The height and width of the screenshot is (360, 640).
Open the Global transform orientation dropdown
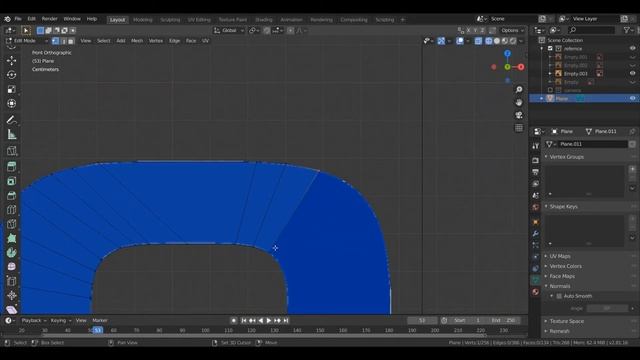coord(229,30)
